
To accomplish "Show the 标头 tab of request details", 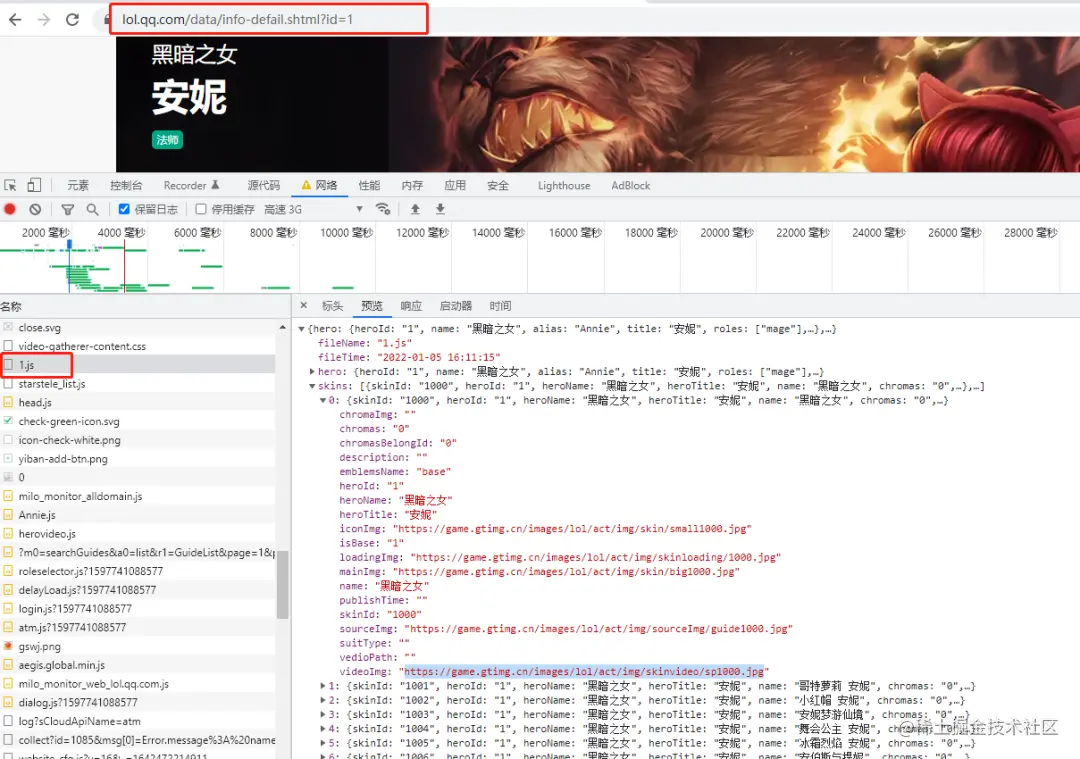I will (333, 306).
